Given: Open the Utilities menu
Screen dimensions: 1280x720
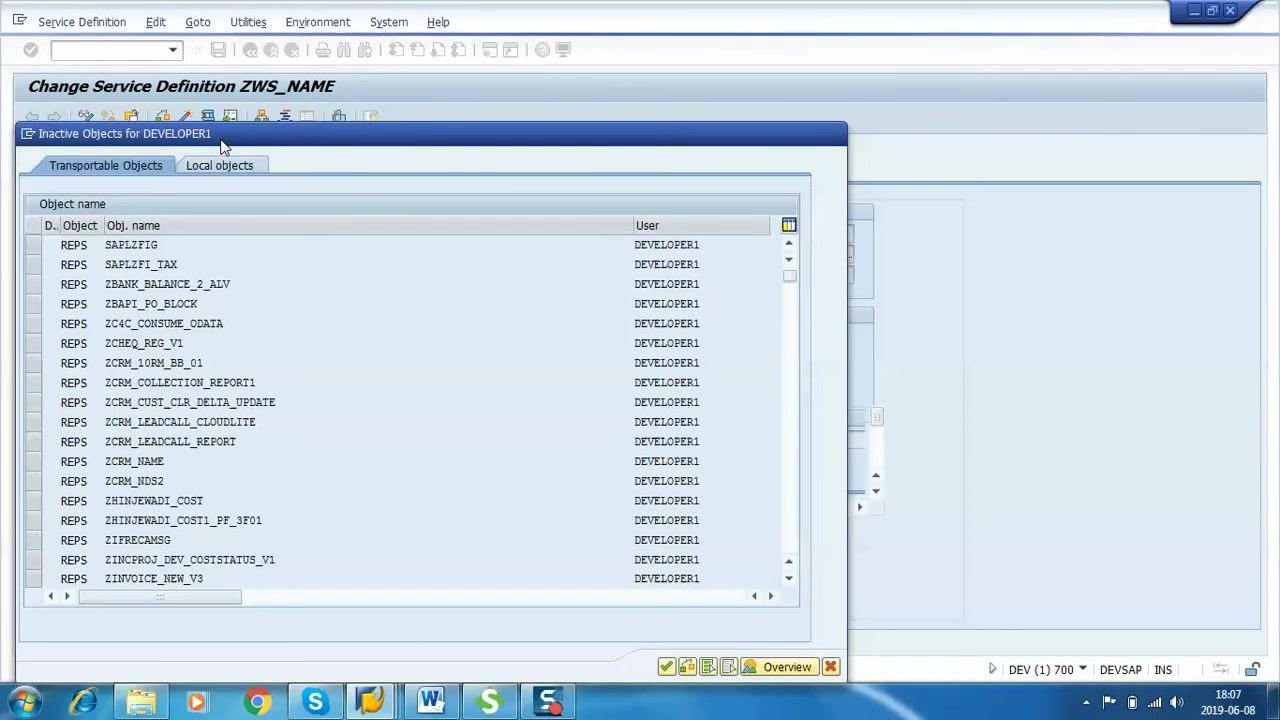Looking at the screenshot, I should coord(248,22).
